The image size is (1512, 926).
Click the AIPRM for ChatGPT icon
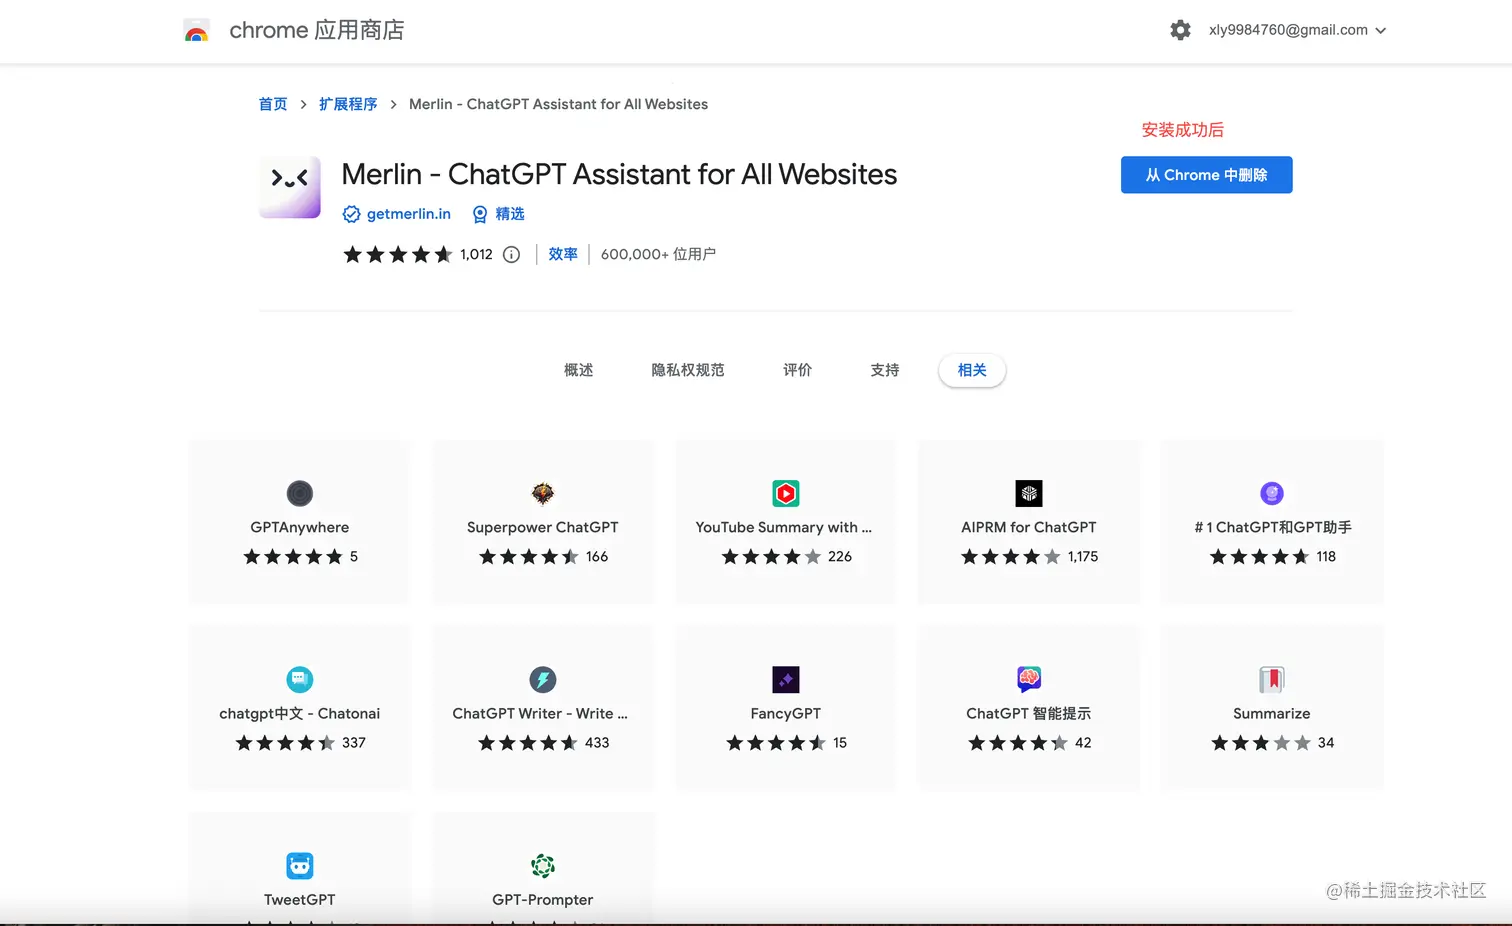(1029, 493)
